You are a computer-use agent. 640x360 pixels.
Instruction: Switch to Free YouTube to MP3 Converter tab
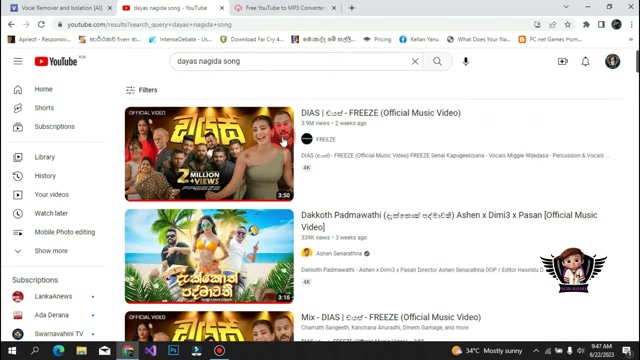click(284, 8)
